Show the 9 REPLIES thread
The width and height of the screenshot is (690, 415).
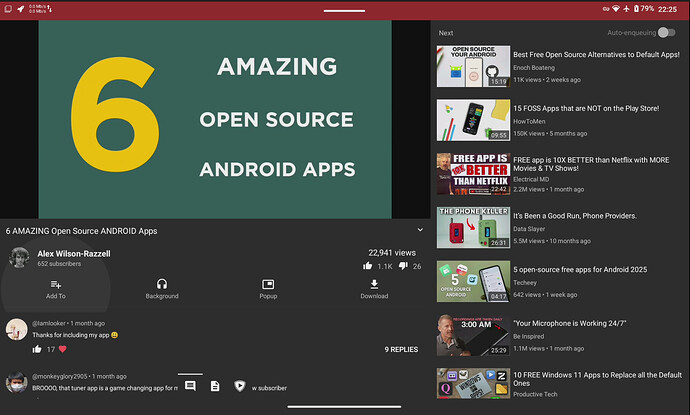pyautogui.click(x=400, y=350)
